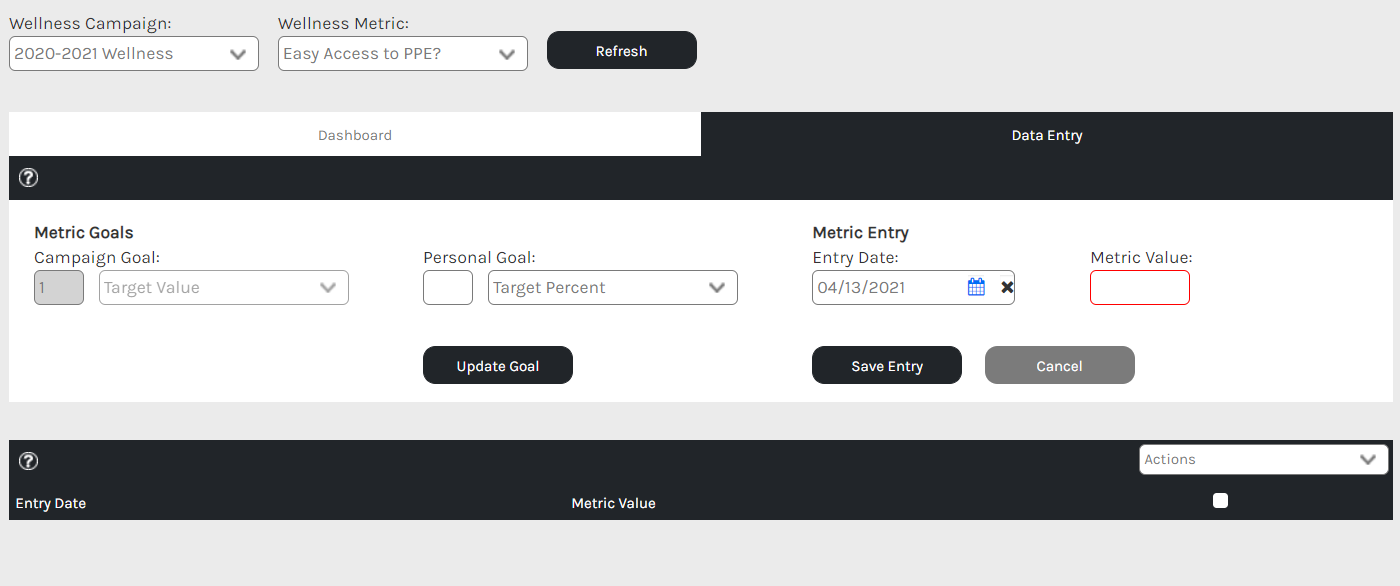
Task: Click the Update Goal button
Action: click(498, 366)
